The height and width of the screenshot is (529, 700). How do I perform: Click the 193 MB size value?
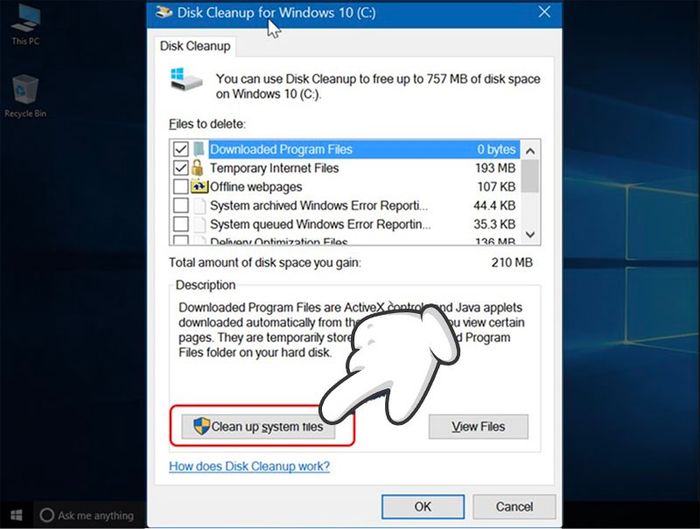click(495, 168)
